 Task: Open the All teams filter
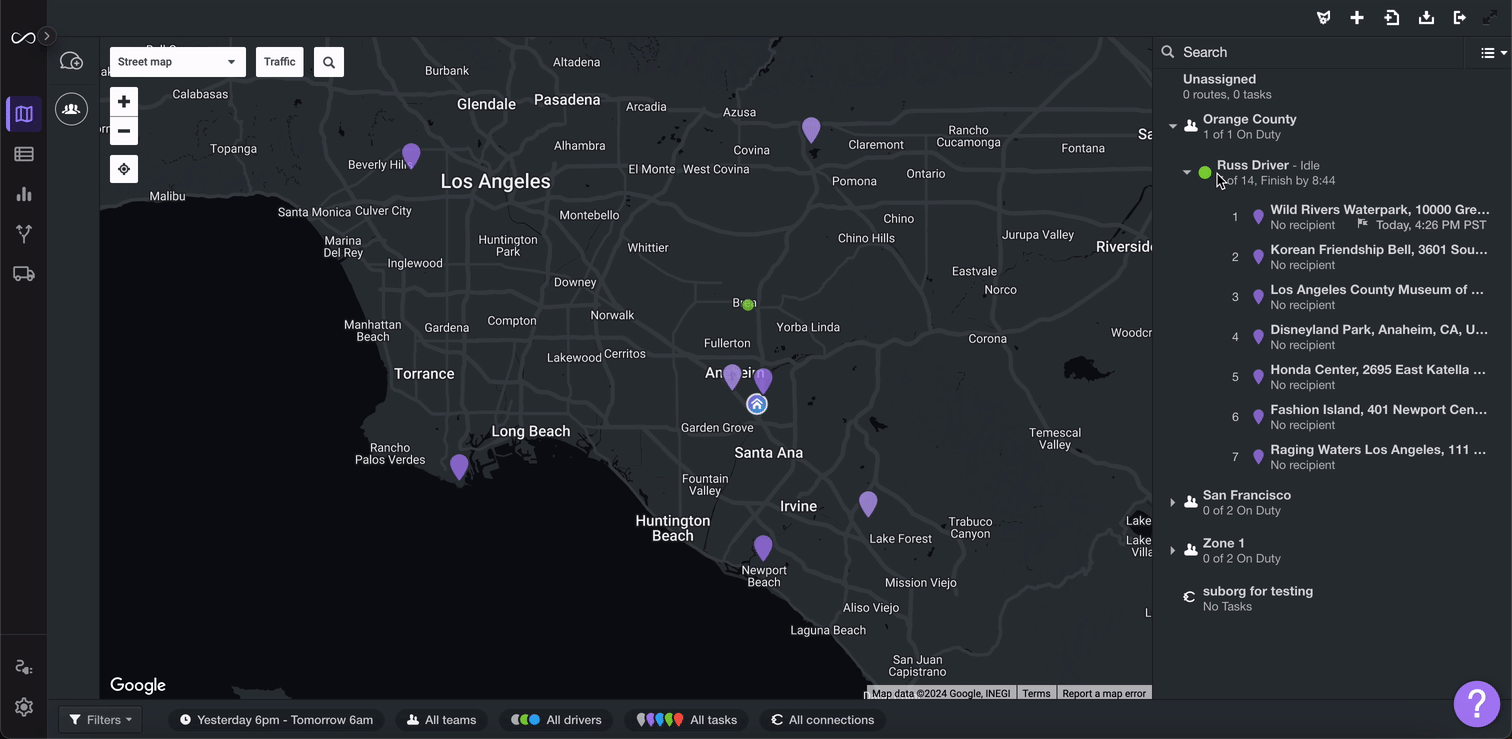tap(441, 720)
